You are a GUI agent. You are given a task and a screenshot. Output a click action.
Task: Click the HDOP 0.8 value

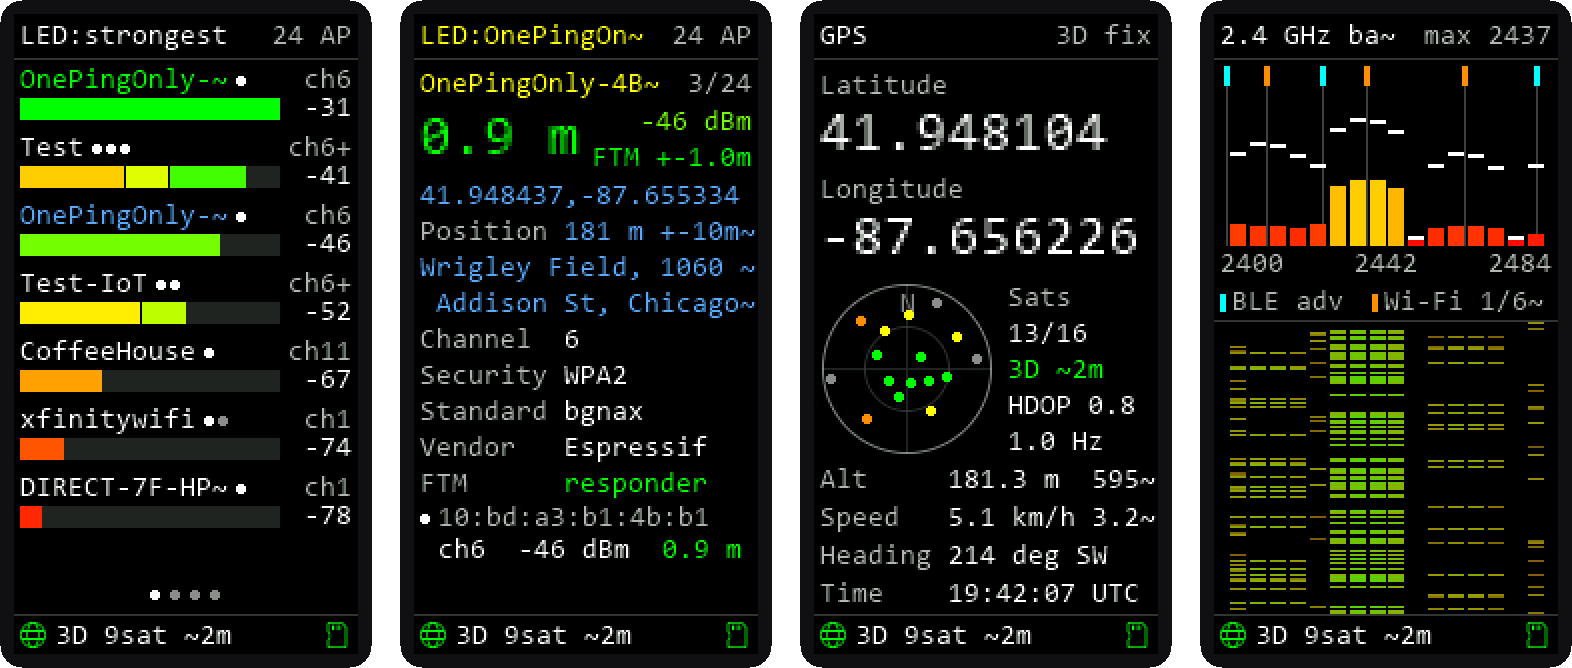(1072, 405)
